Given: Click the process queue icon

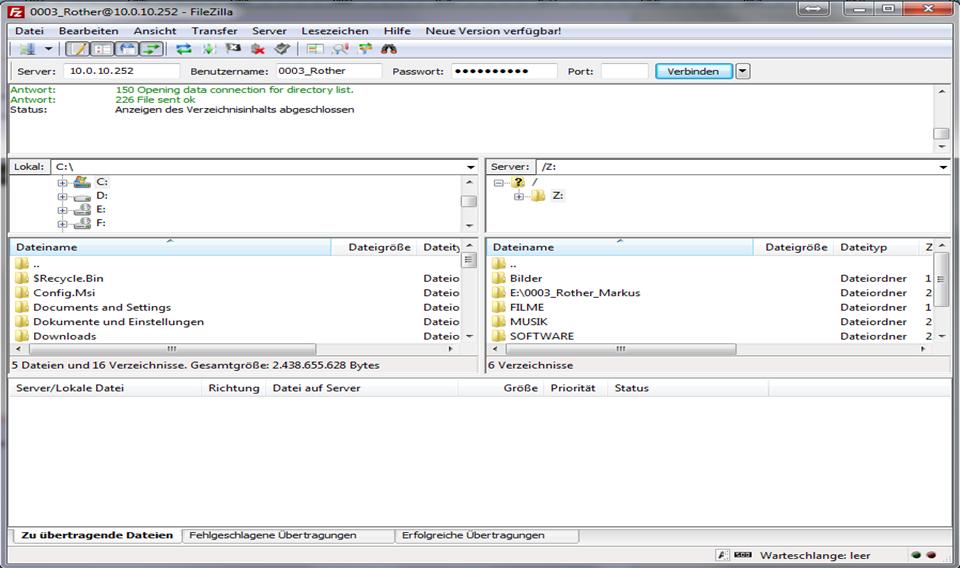Looking at the screenshot, I should pyautogui.click(x=209, y=48).
